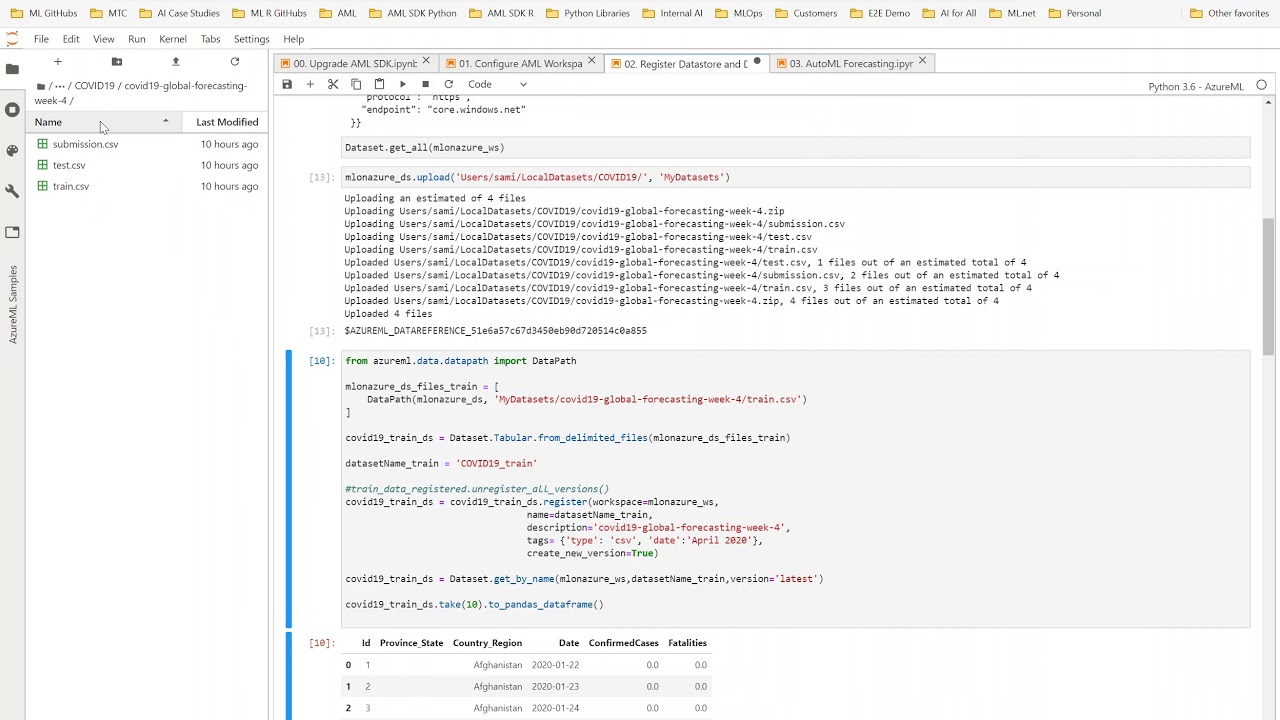This screenshot has height=720, width=1280.
Task: Open the Tabs menu
Action: (x=210, y=39)
